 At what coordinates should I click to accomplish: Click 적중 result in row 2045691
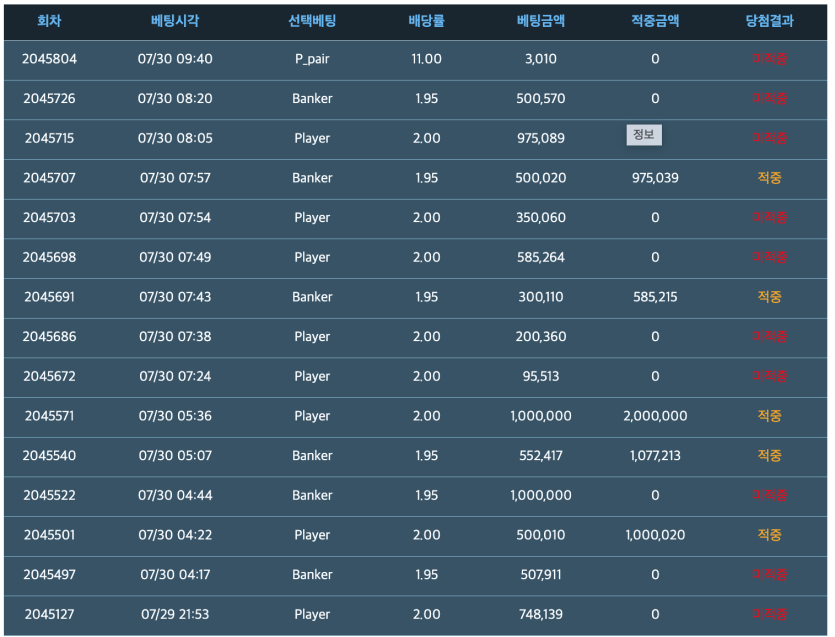click(x=769, y=297)
